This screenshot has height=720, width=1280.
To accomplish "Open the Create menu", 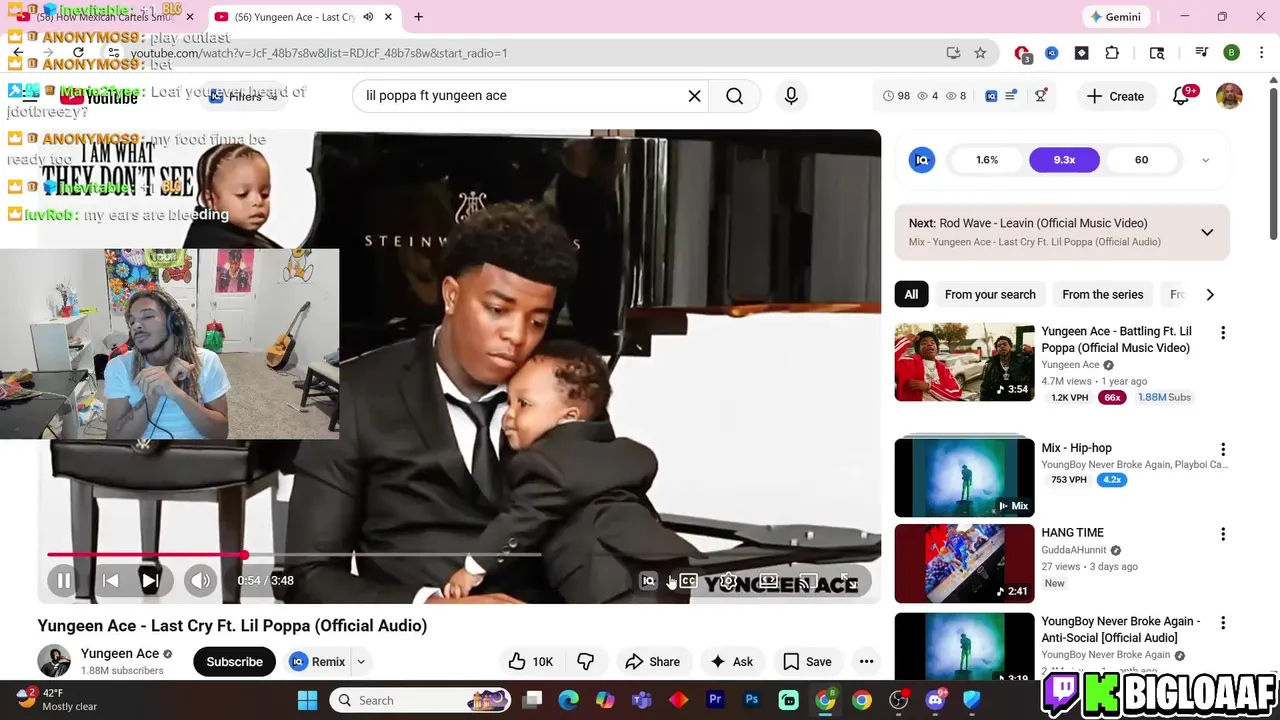I will pyautogui.click(x=1116, y=96).
